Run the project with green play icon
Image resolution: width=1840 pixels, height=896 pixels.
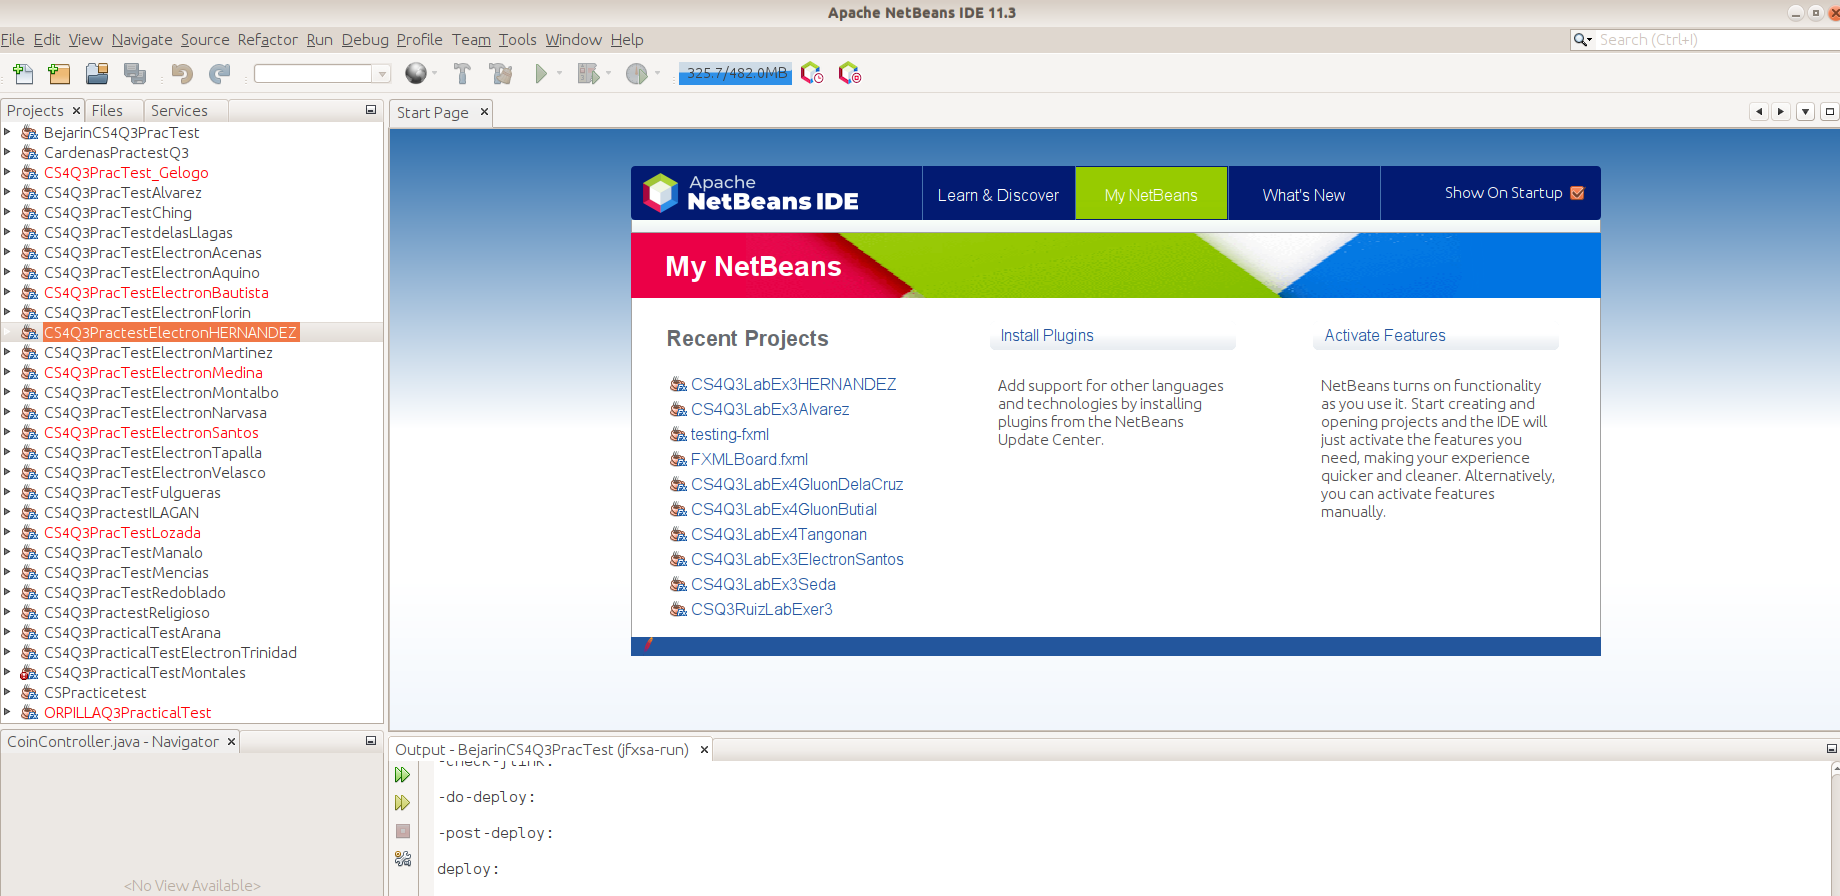[541, 74]
